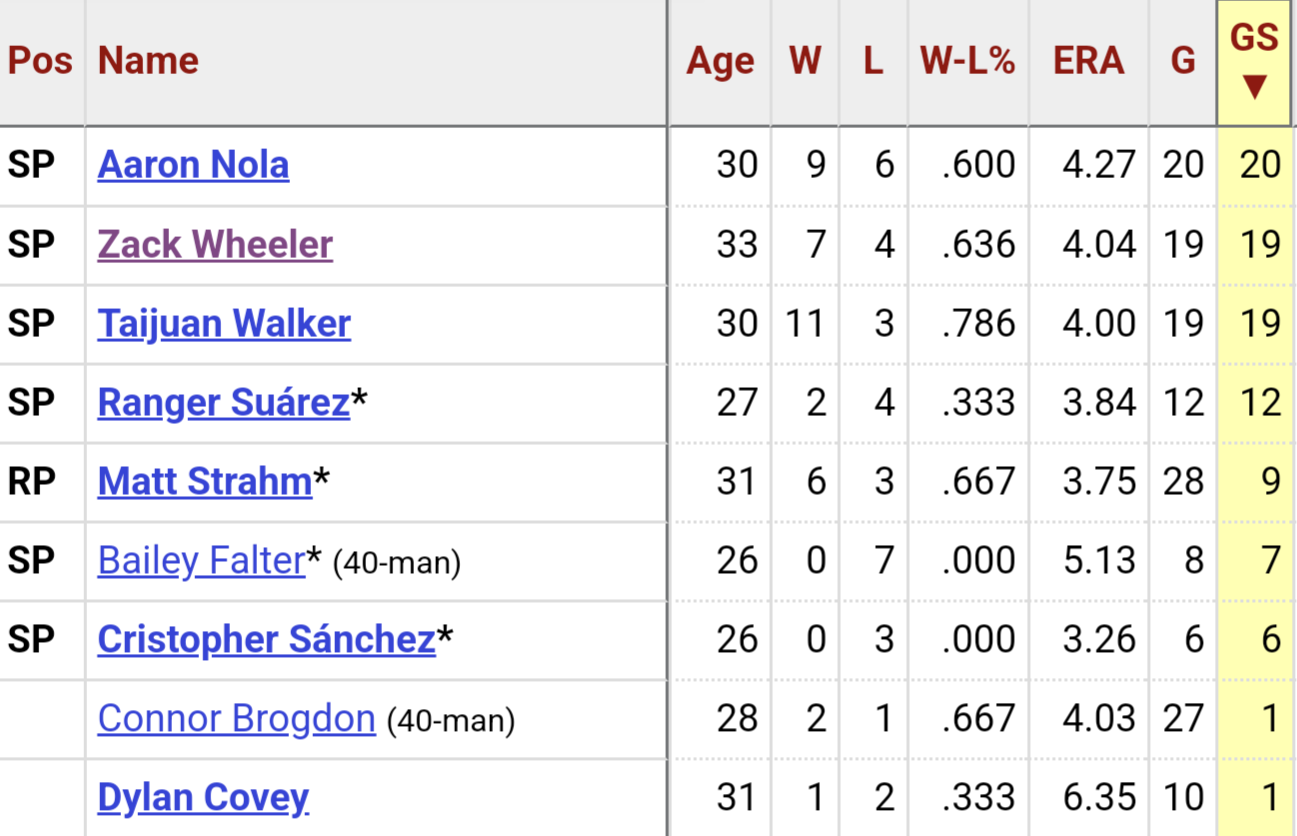Open Aaron Nola's player page

pos(193,165)
